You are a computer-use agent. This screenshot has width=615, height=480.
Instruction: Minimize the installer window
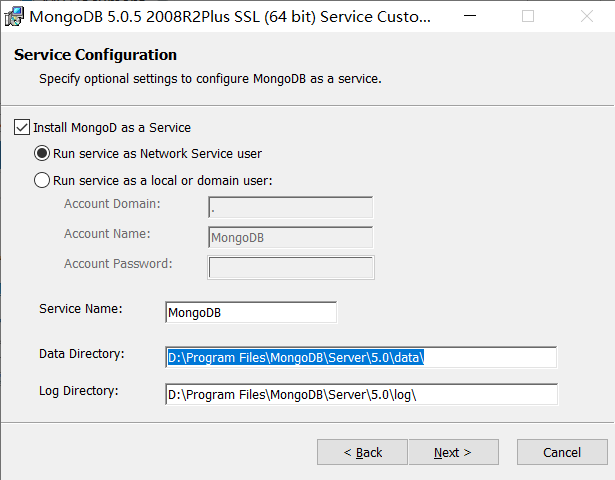coord(470,16)
